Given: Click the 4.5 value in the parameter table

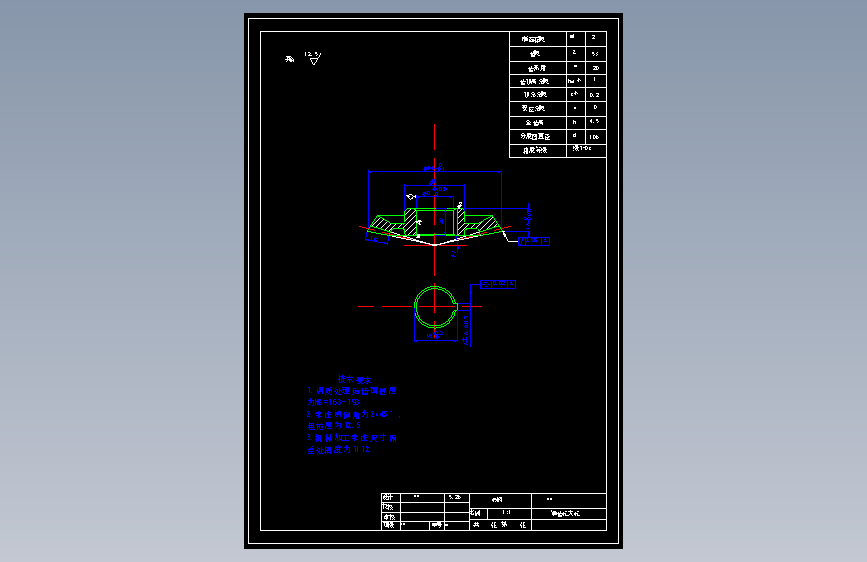Looking at the screenshot, I should coord(595,122).
